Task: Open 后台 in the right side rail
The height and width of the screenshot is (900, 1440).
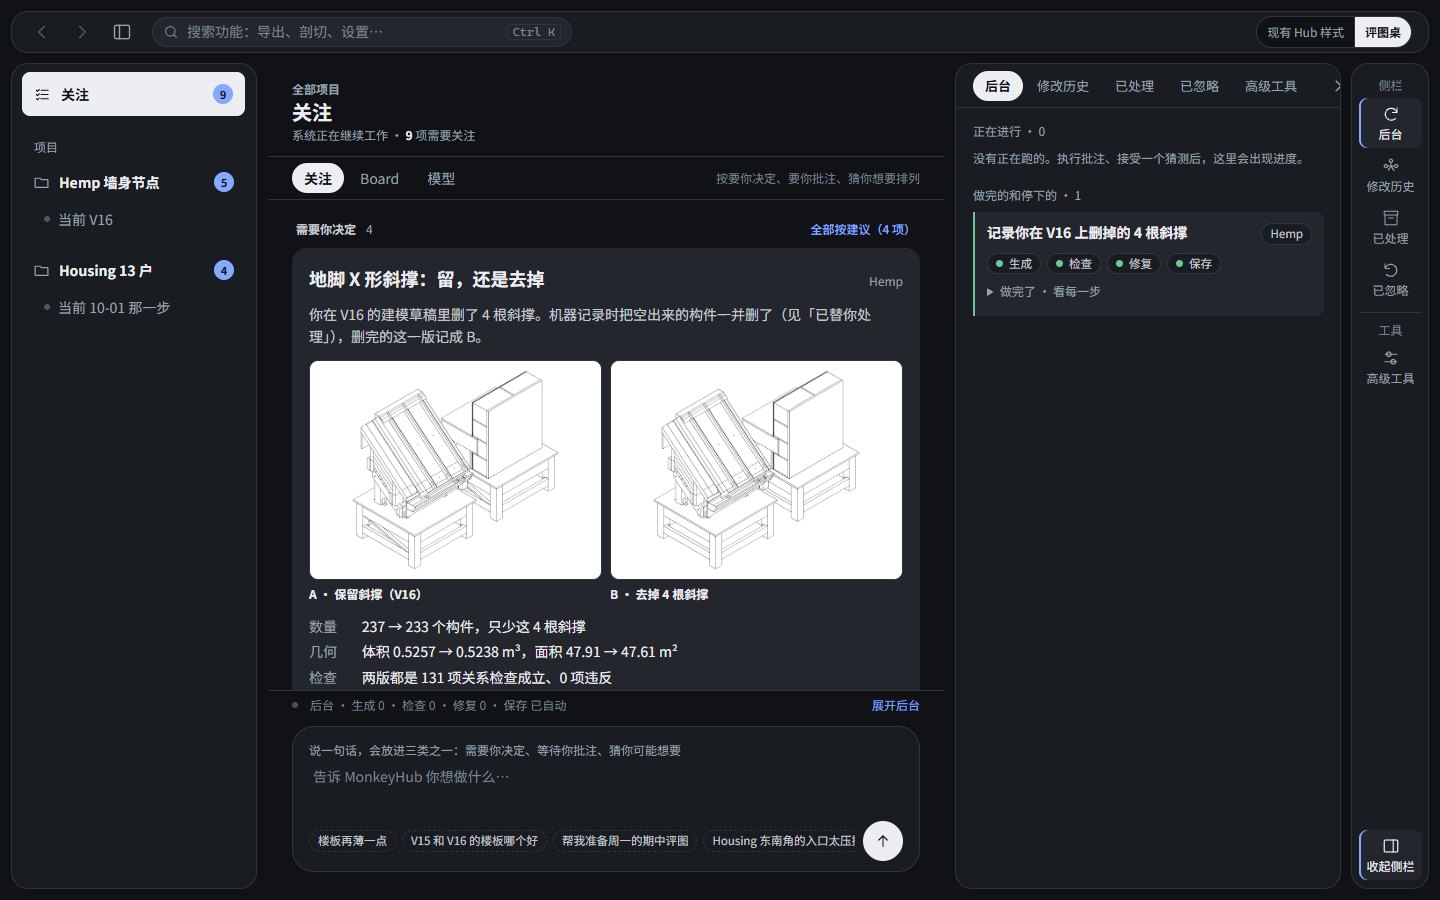Action: (x=1390, y=123)
